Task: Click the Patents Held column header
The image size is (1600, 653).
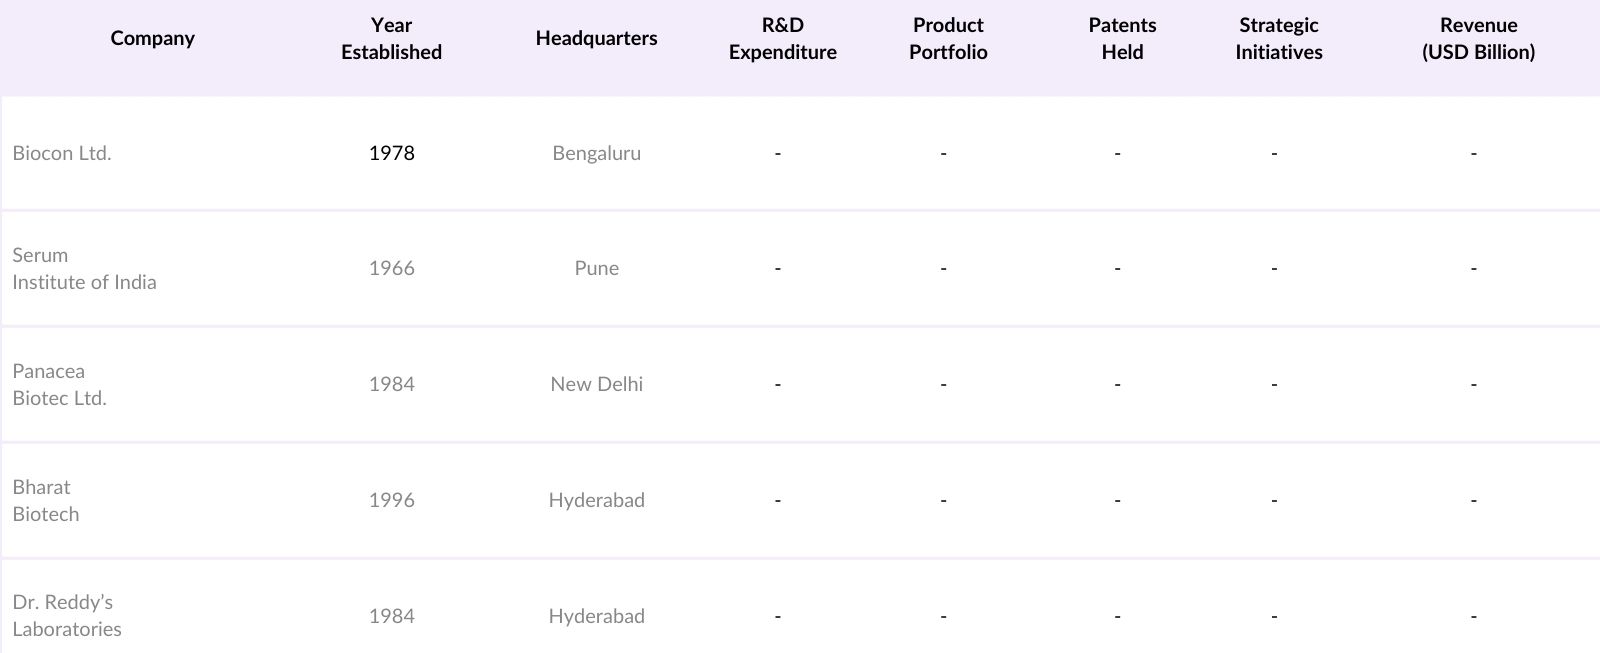Action: pos(1122,38)
